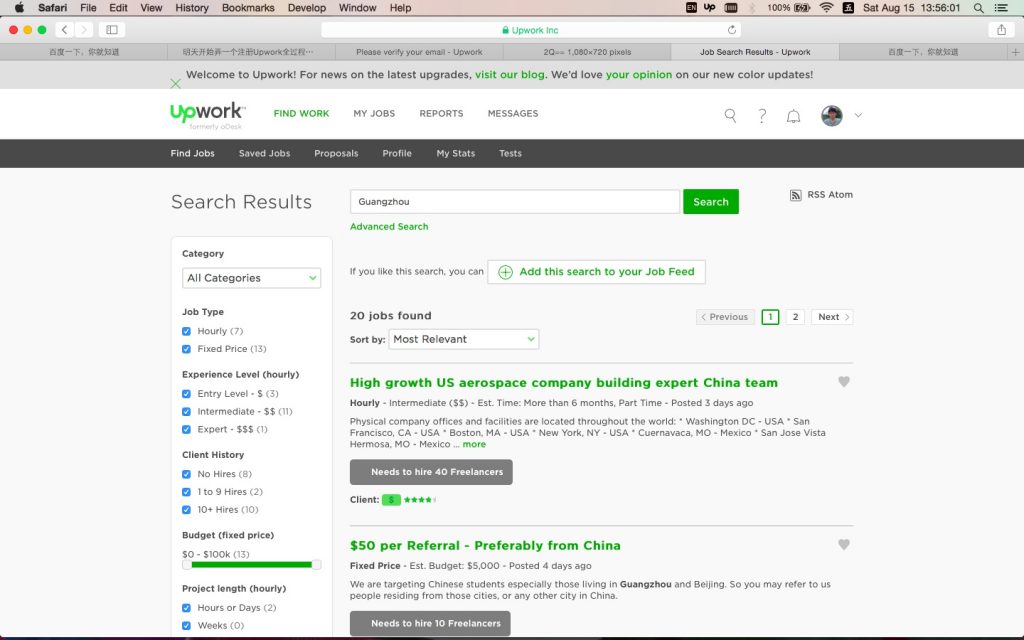The image size is (1024, 640).
Task: Open the Safari share menu
Action: pyautogui.click(x=1001, y=29)
